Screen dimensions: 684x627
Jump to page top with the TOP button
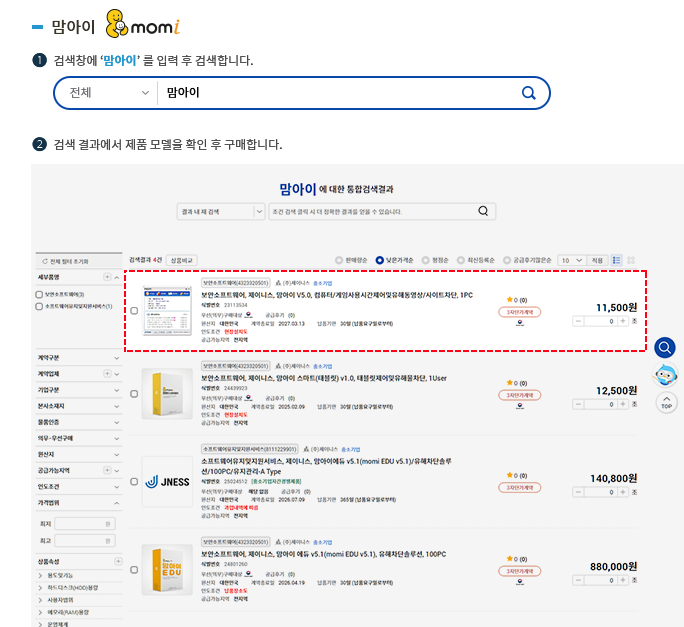tap(666, 402)
